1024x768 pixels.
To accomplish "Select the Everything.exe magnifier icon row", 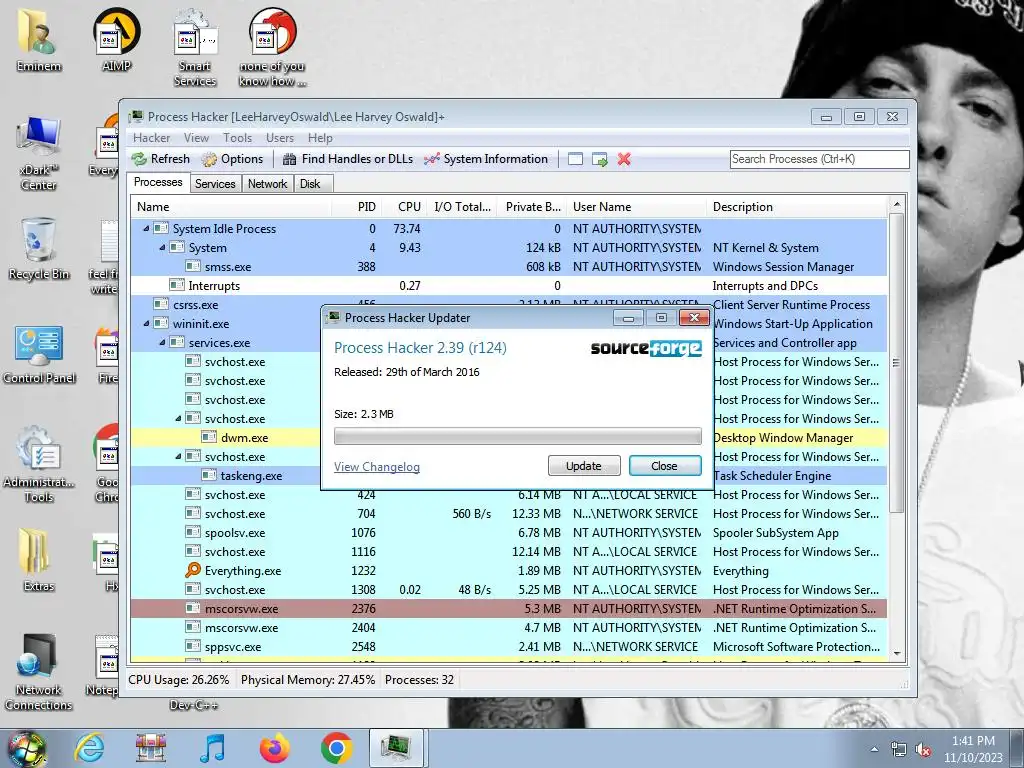I will click(509, 571).
